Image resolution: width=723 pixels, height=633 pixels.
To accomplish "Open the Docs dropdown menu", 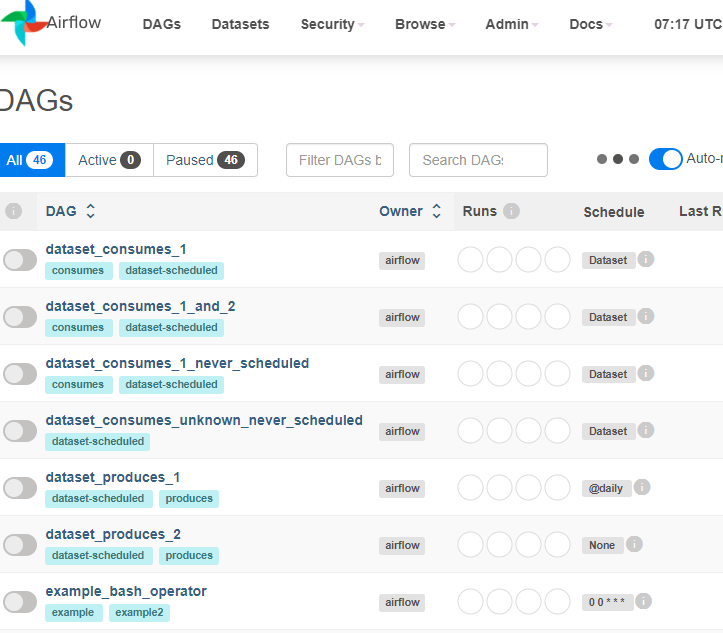I will coord(591,24).
